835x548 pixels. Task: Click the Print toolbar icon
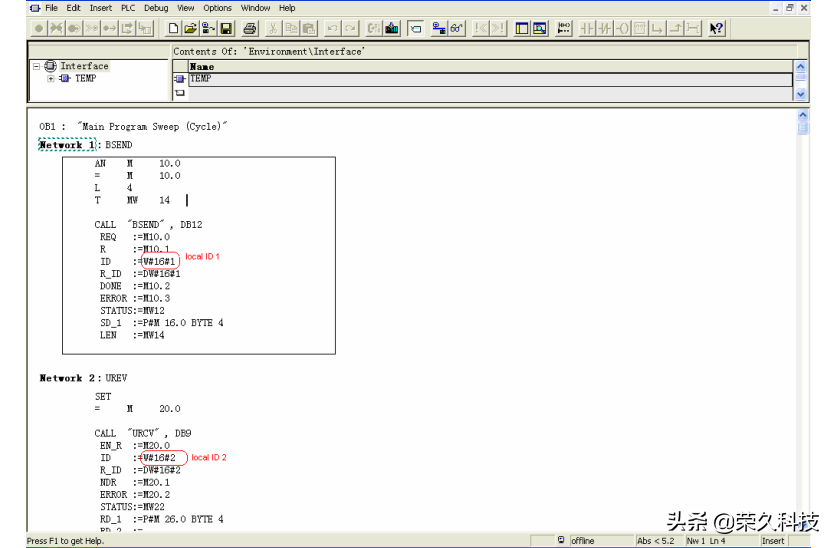(x=250, y=29)
